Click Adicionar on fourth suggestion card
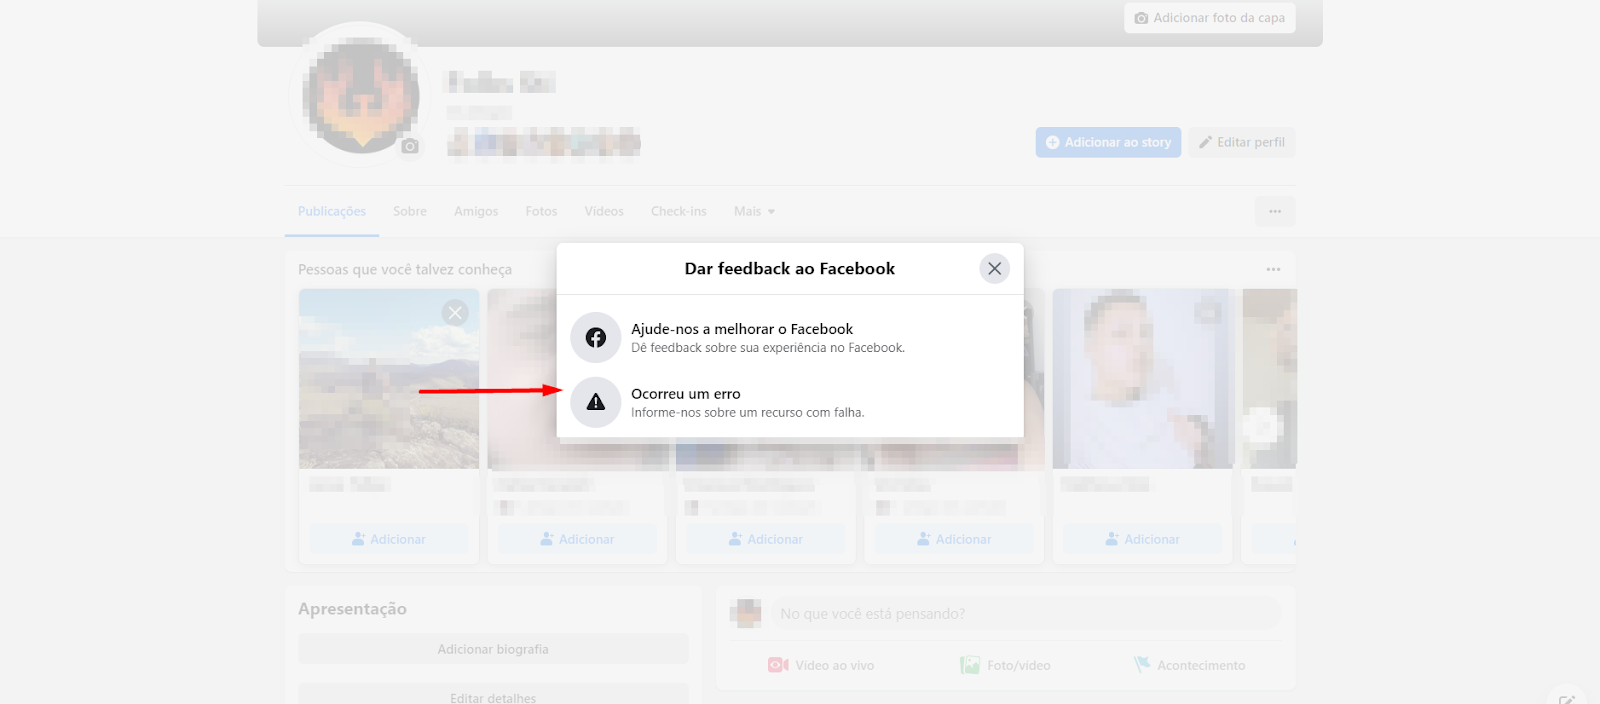Viewport: 1600px width, 704px height. click(954, 539)
